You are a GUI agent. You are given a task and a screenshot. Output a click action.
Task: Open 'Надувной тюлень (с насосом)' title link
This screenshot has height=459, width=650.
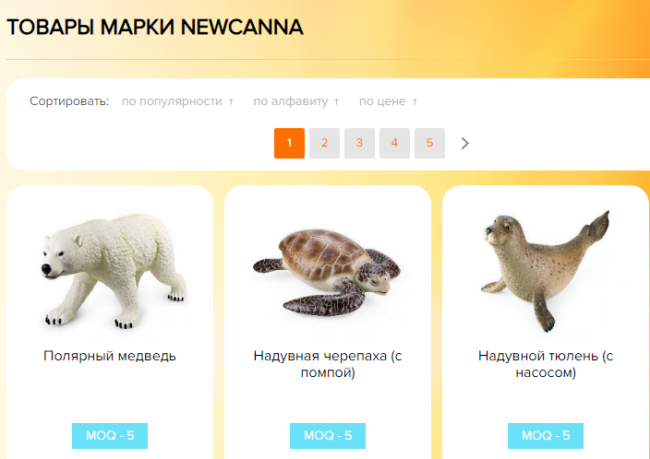(x=546, y=364)
